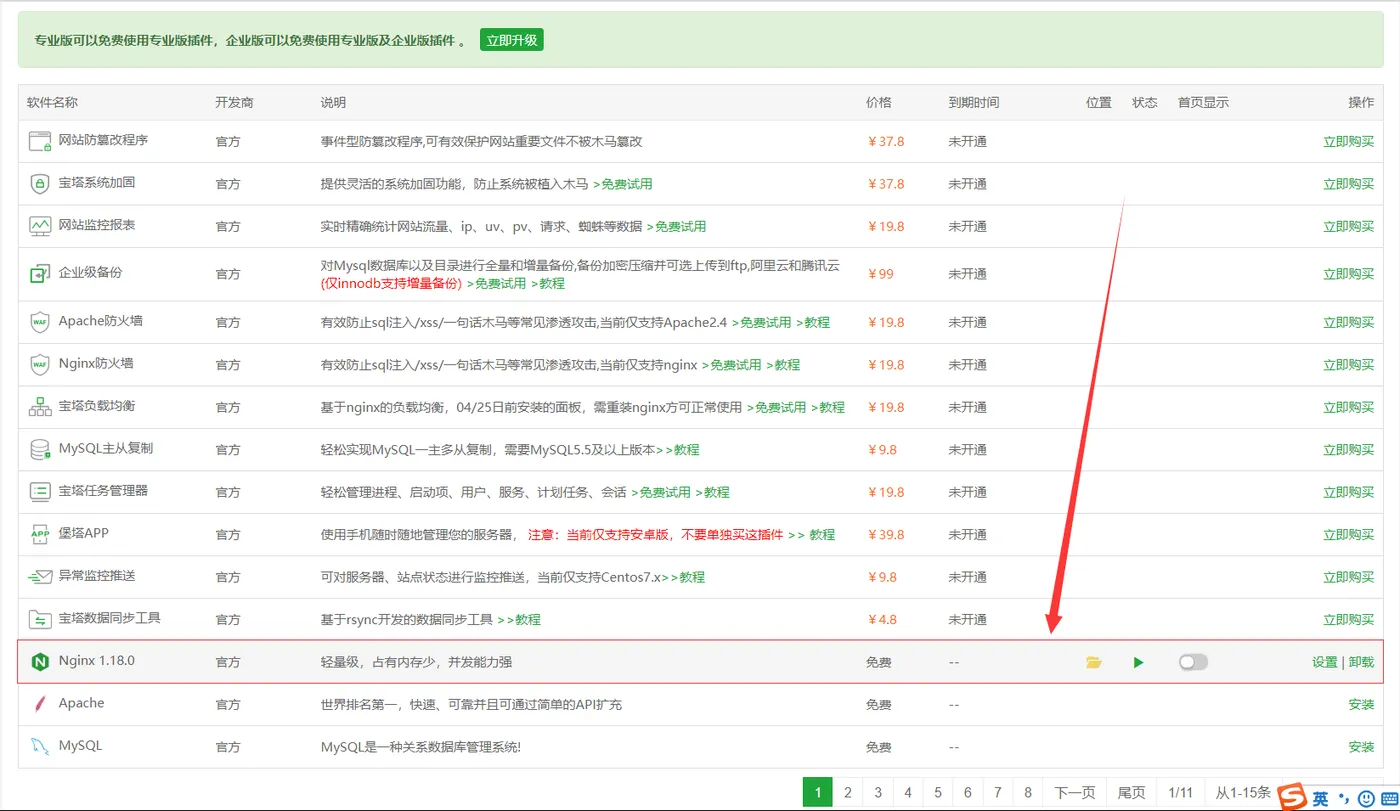The width and height of the screenshot is (1400, 811).
Task: Buy 堡塔APP via 立即购买
Action: pos(1348,535)
